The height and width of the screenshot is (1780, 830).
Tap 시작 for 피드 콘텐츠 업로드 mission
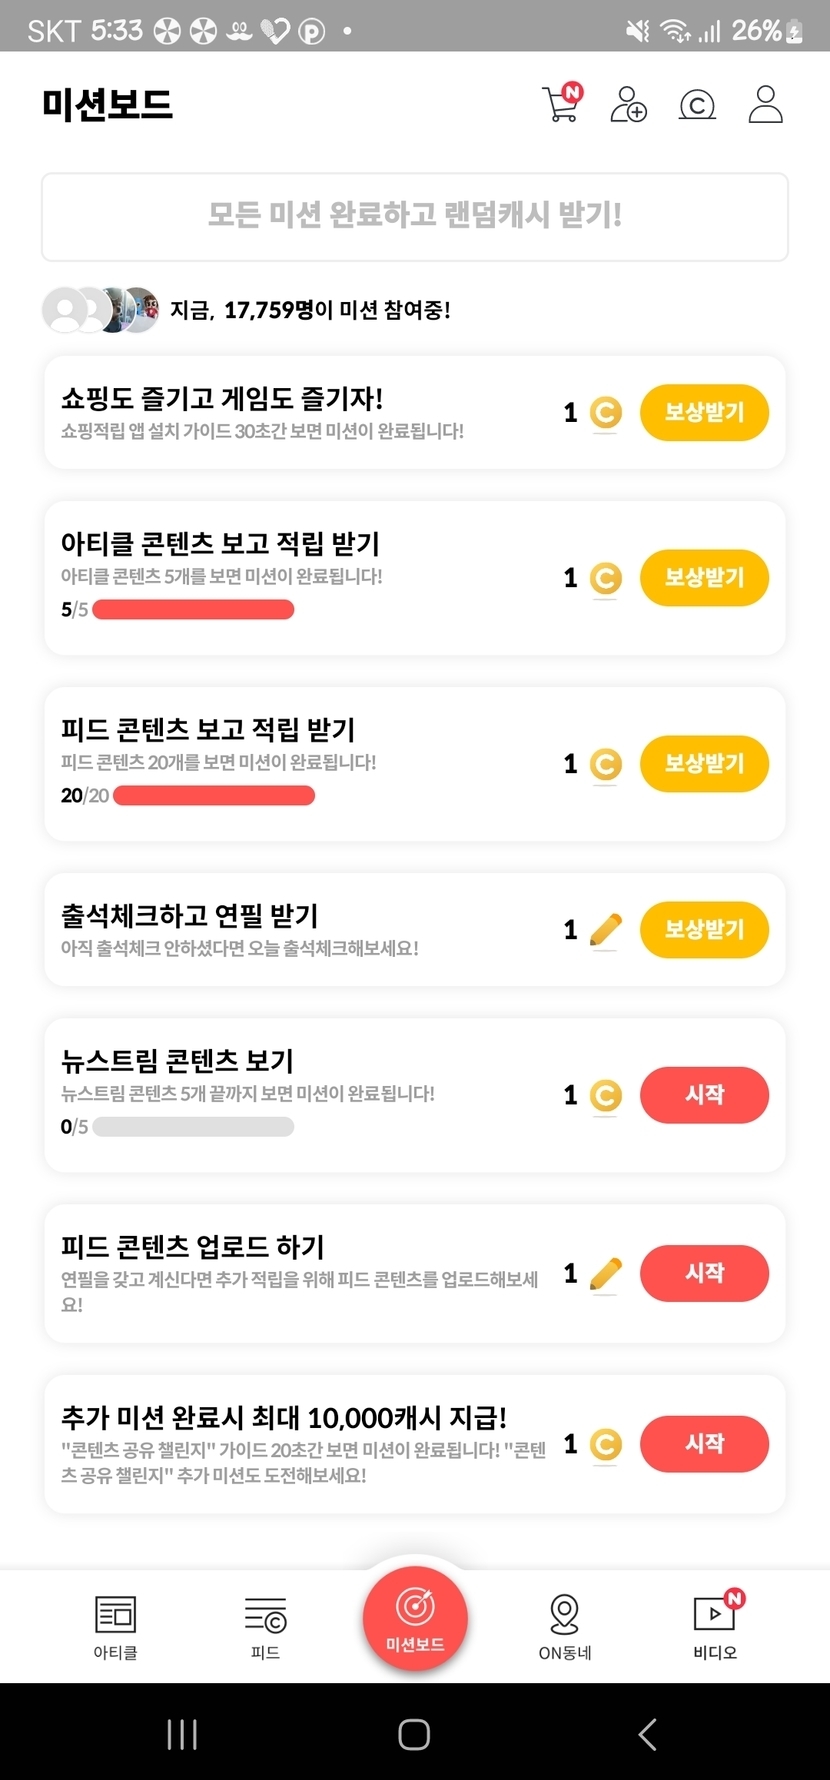click(704, 1273)
